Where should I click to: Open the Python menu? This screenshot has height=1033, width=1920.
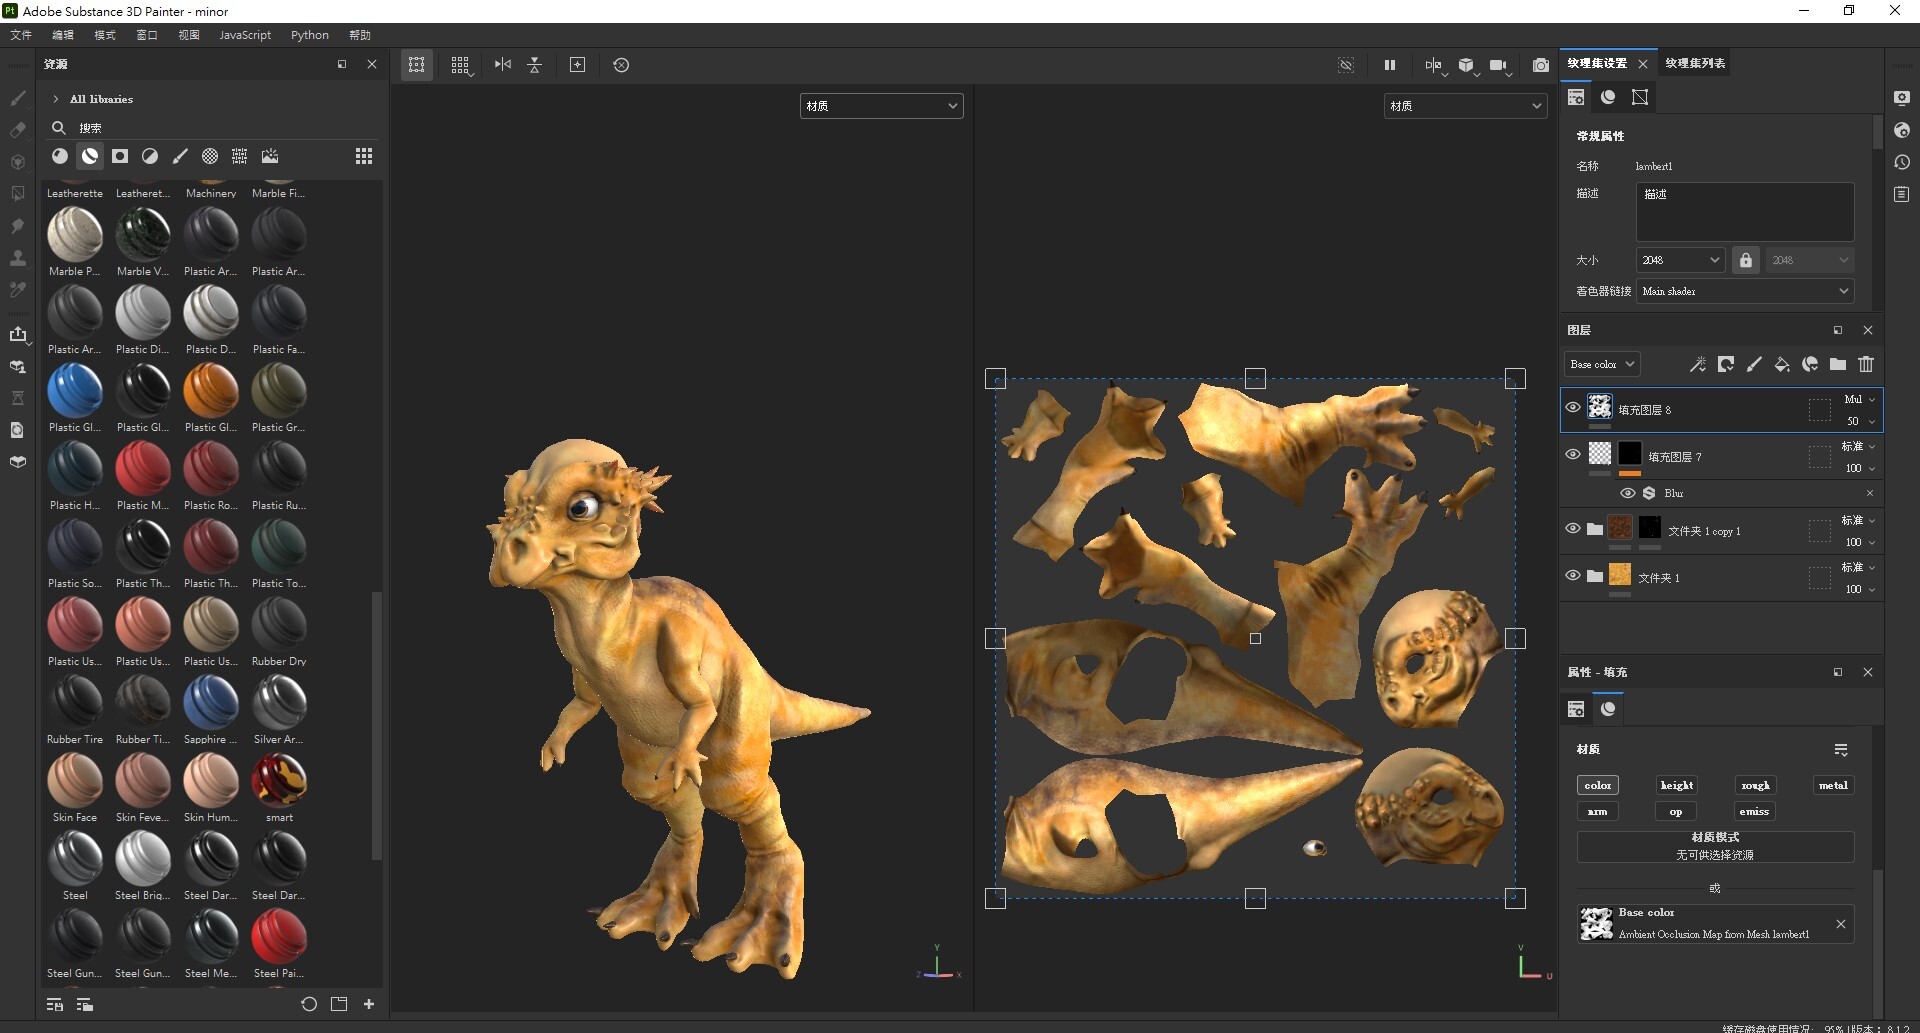[309, 35]
